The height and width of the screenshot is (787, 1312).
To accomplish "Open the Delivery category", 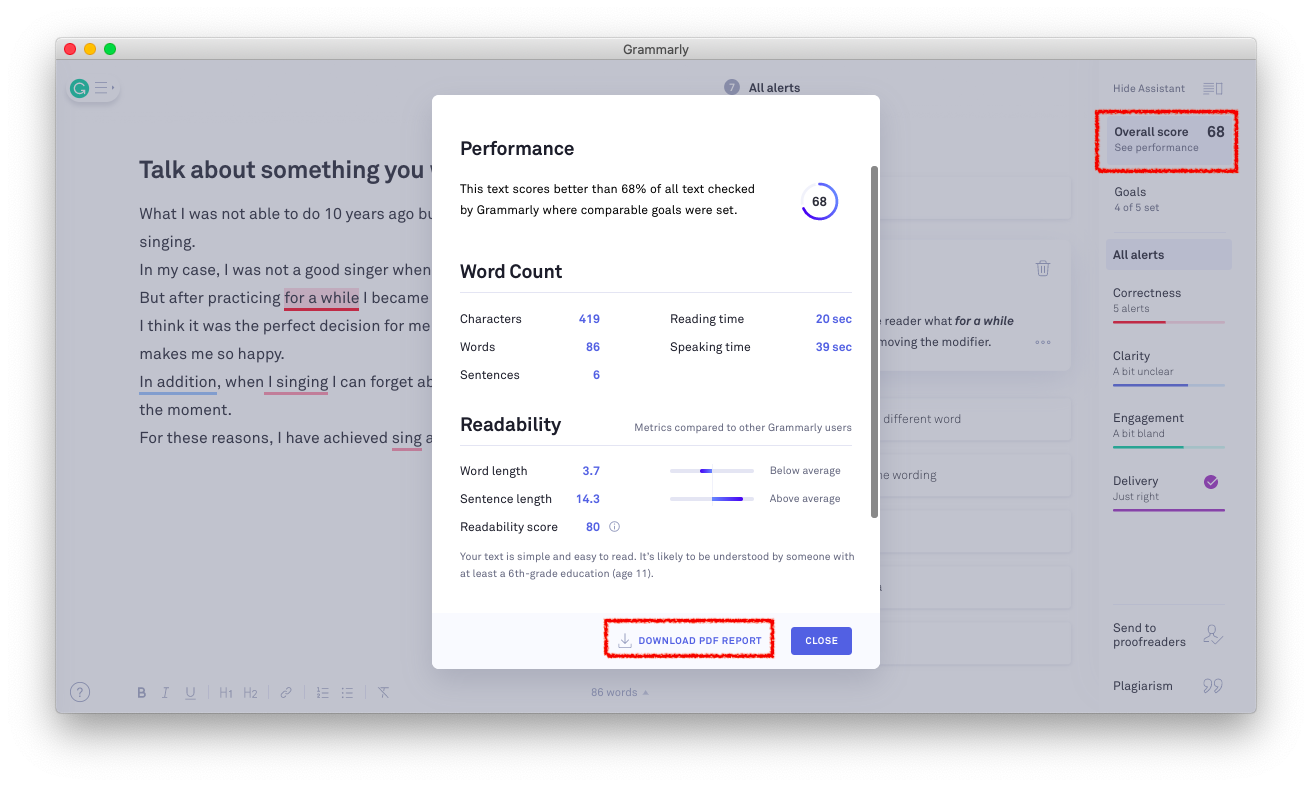I will (x=1169, y=492).
